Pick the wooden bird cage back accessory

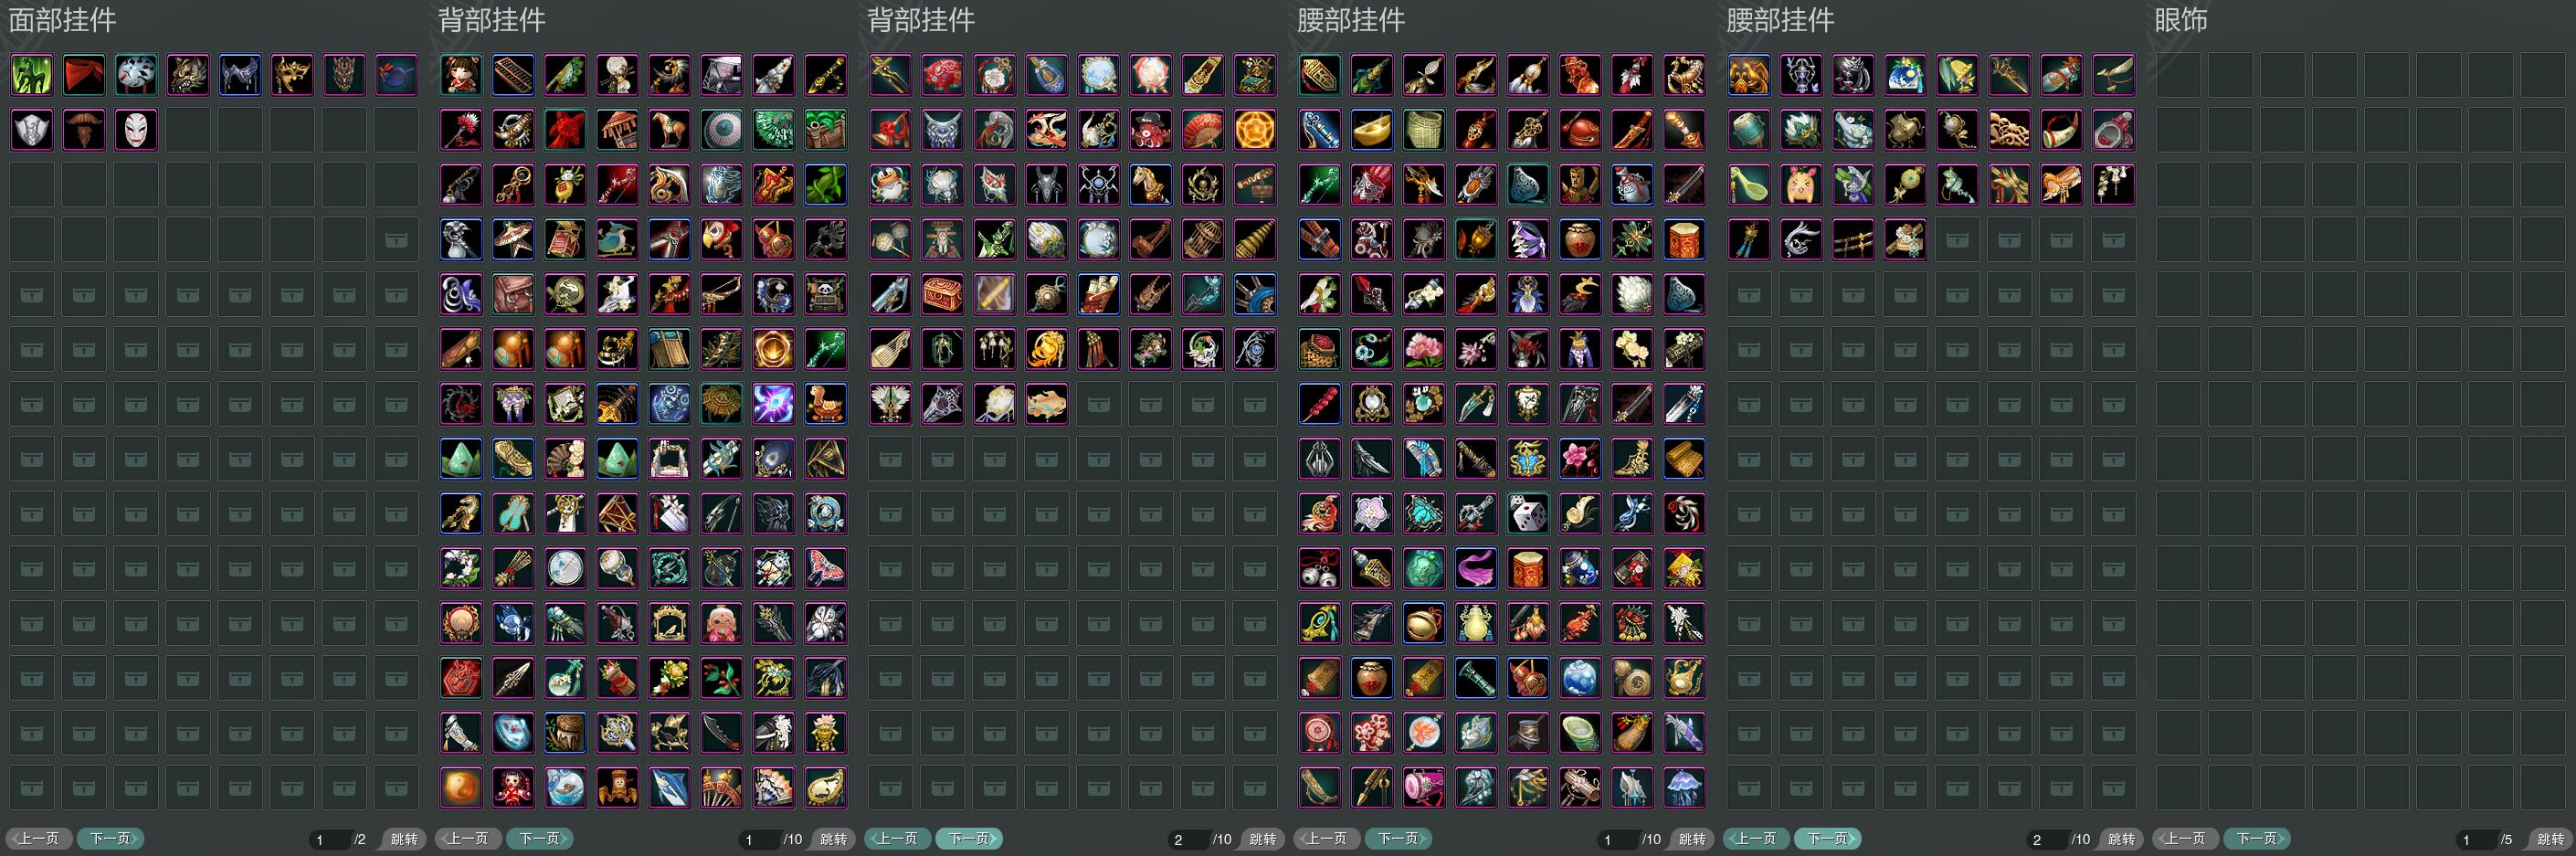pyautogui.click(x=1203, y=240)
